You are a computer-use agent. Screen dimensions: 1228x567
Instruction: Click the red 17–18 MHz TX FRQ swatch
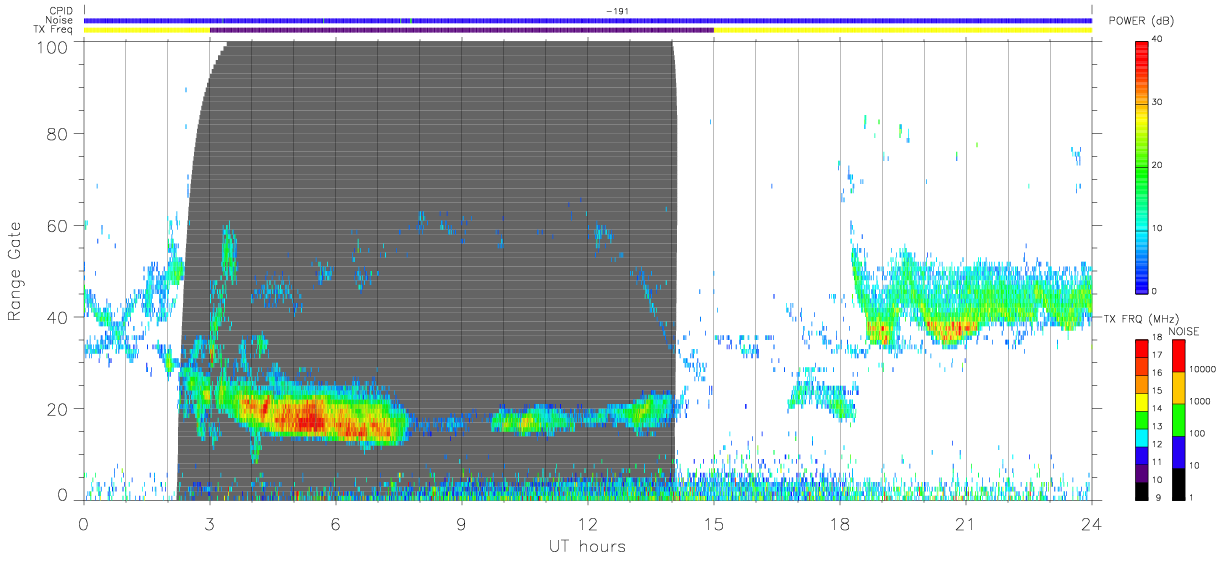1142,348
